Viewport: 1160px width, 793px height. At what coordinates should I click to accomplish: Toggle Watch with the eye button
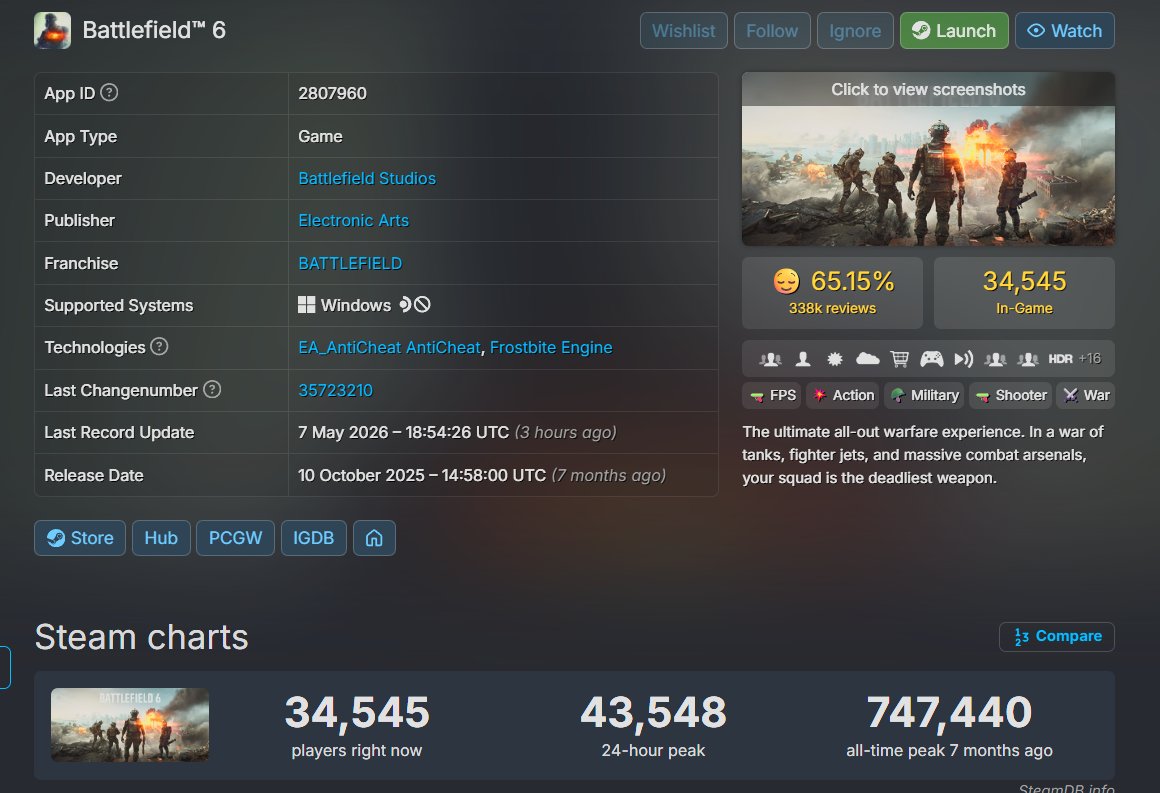[x=1065, y=30]
